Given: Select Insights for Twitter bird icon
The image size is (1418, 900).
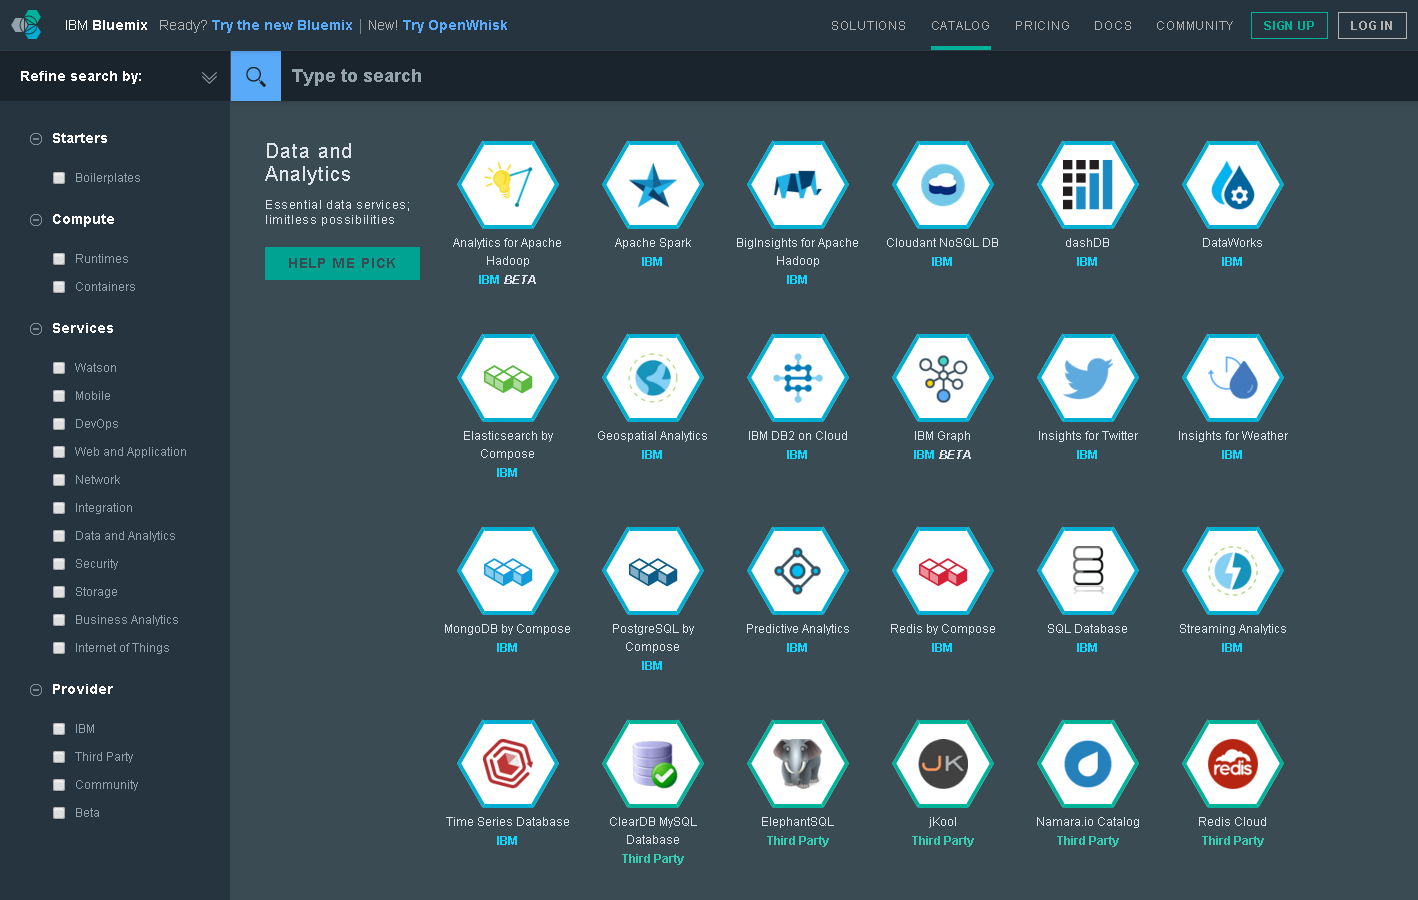Looking at the screenshot, I should click(1088, 378).
